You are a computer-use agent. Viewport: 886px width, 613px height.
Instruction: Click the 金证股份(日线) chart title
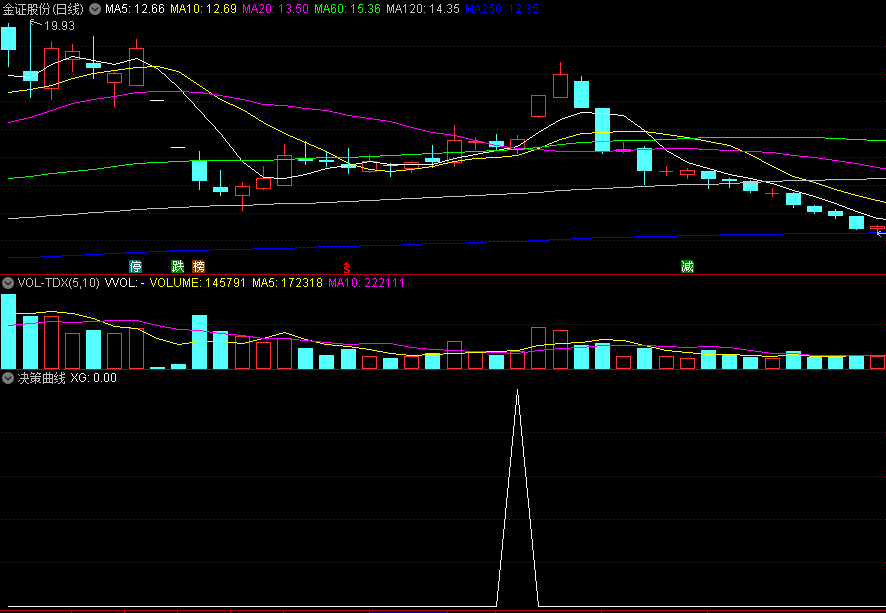44,9
